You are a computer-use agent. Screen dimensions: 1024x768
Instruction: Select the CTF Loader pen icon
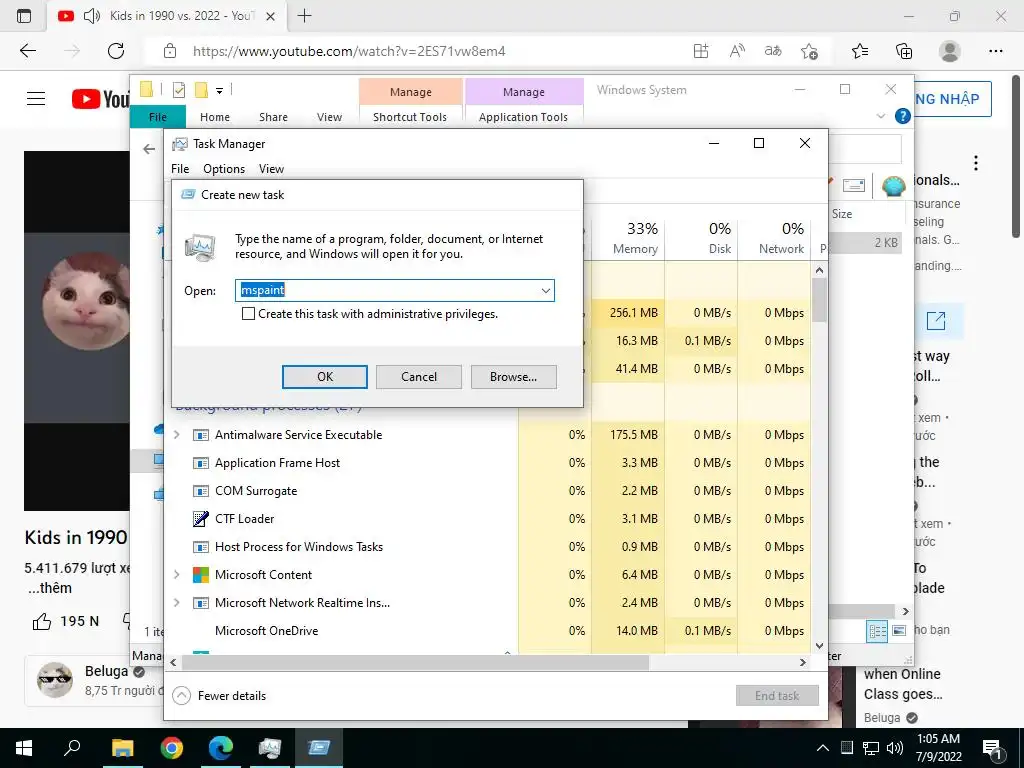[x=200, y=519]
